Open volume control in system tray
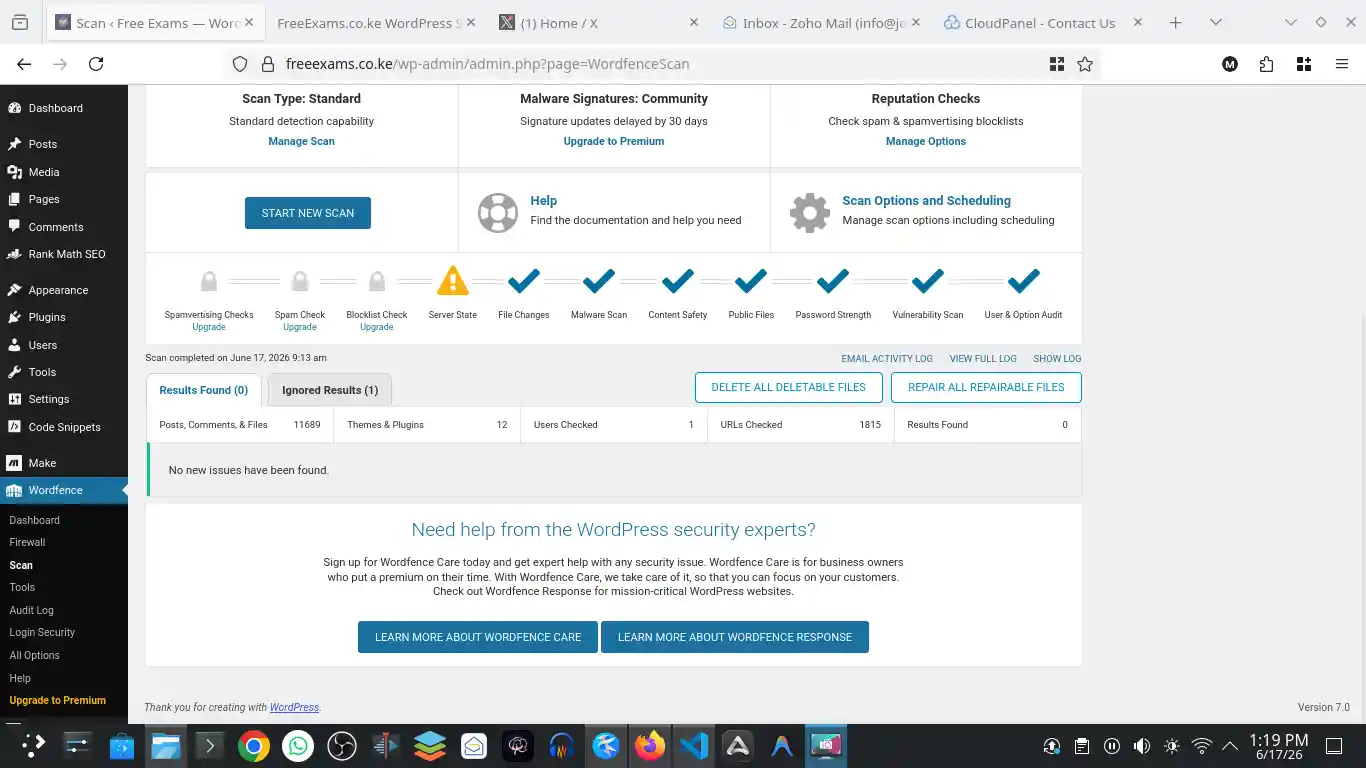1366x768 pixels. tap(1141, 746)
